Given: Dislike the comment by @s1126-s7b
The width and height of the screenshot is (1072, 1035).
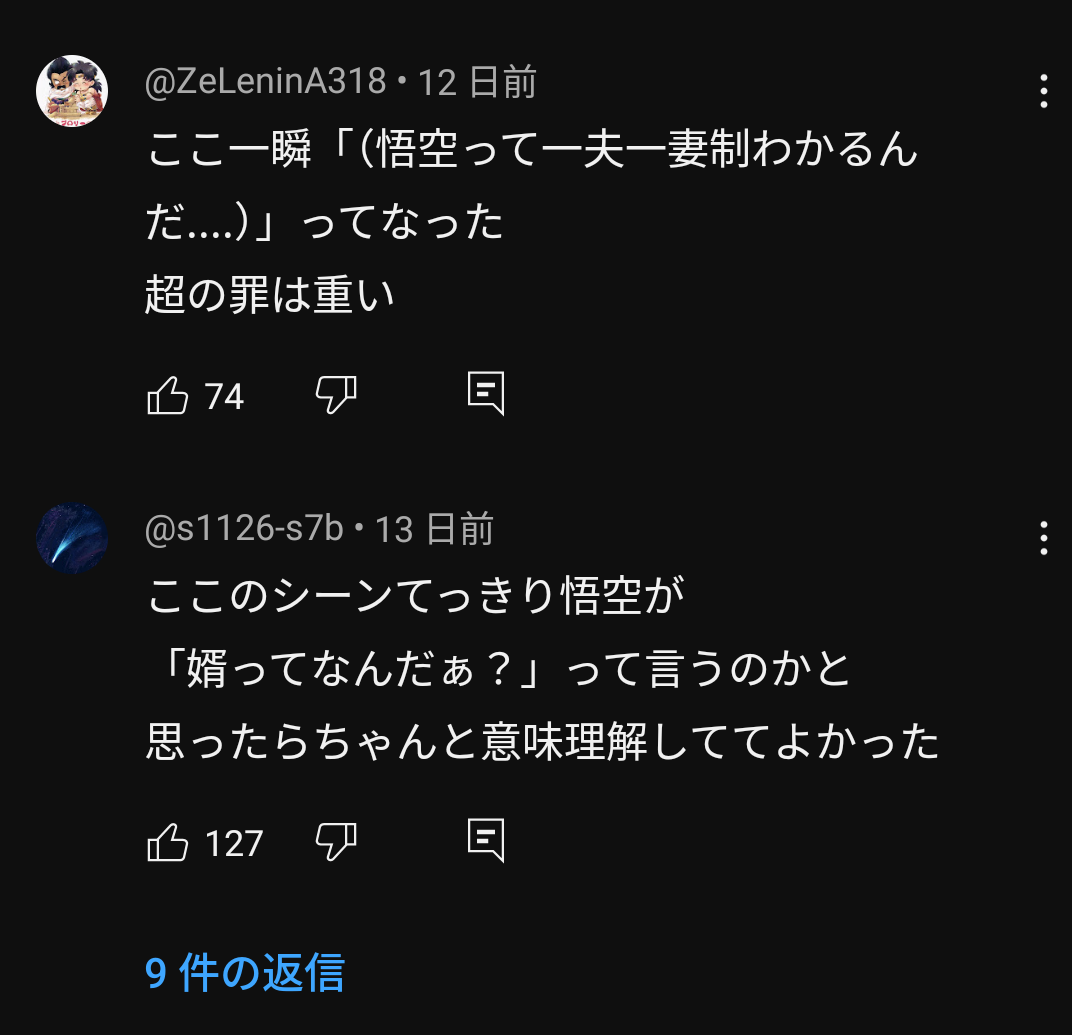Looking at the screenshot, I should tap(336, 843).
